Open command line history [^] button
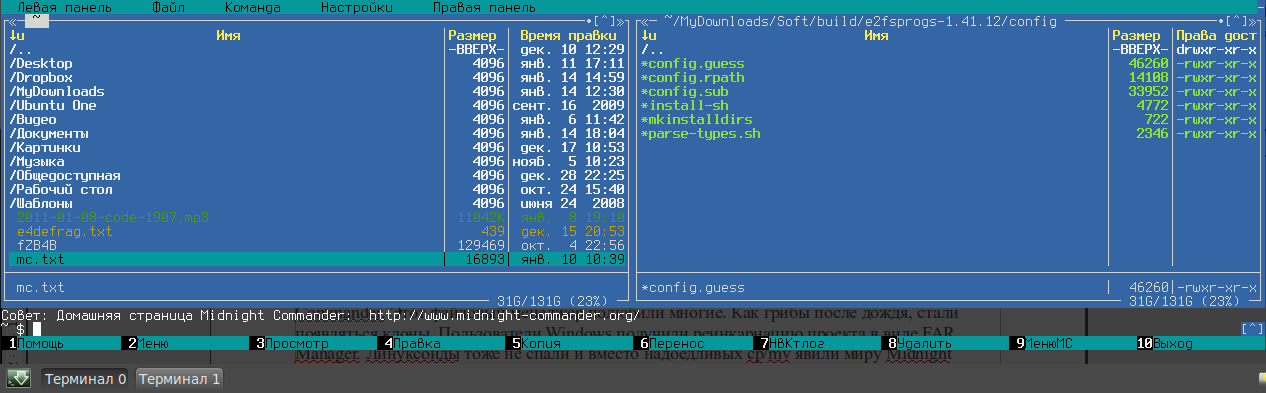The width and height of the screenshot is (1266, 393). click(1251, 328)
